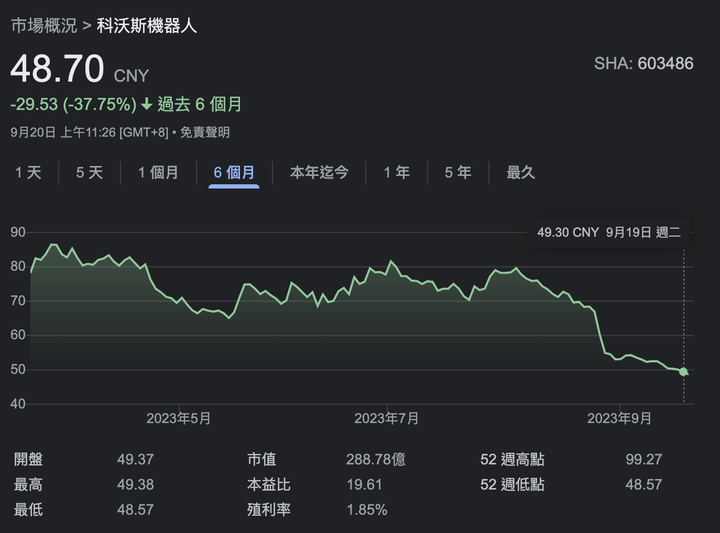Click the green data point on chart
The image size is (720, 533).
[683, 371]
